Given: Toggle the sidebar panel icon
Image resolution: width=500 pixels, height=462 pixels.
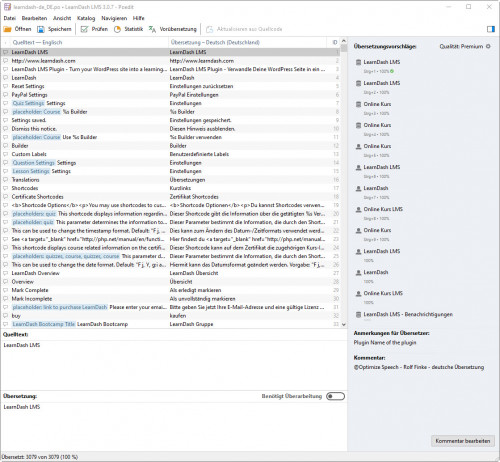Looking at the screenshot, I should click(x=491, y=29).
